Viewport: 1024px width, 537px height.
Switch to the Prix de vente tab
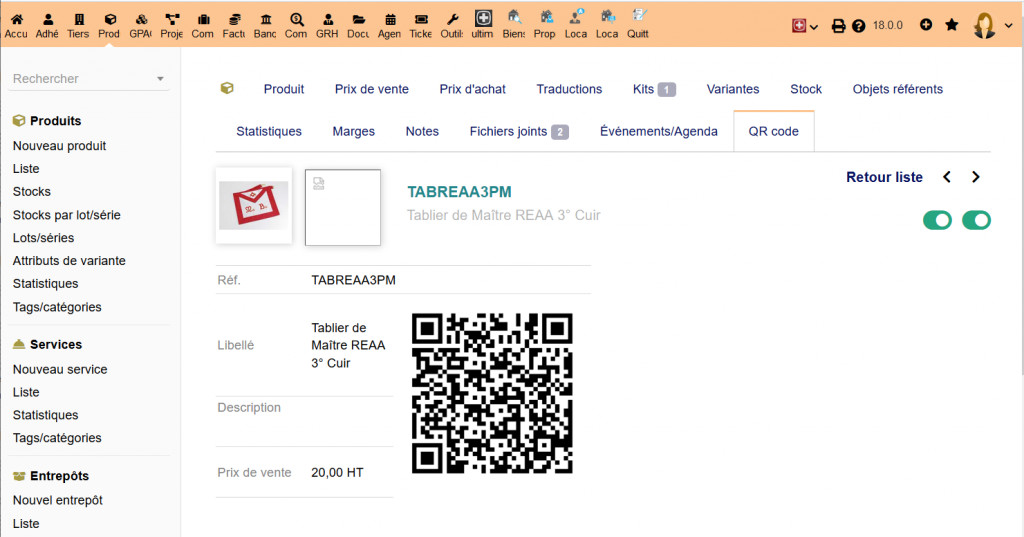pyautogui.click(x=371, y=89)
